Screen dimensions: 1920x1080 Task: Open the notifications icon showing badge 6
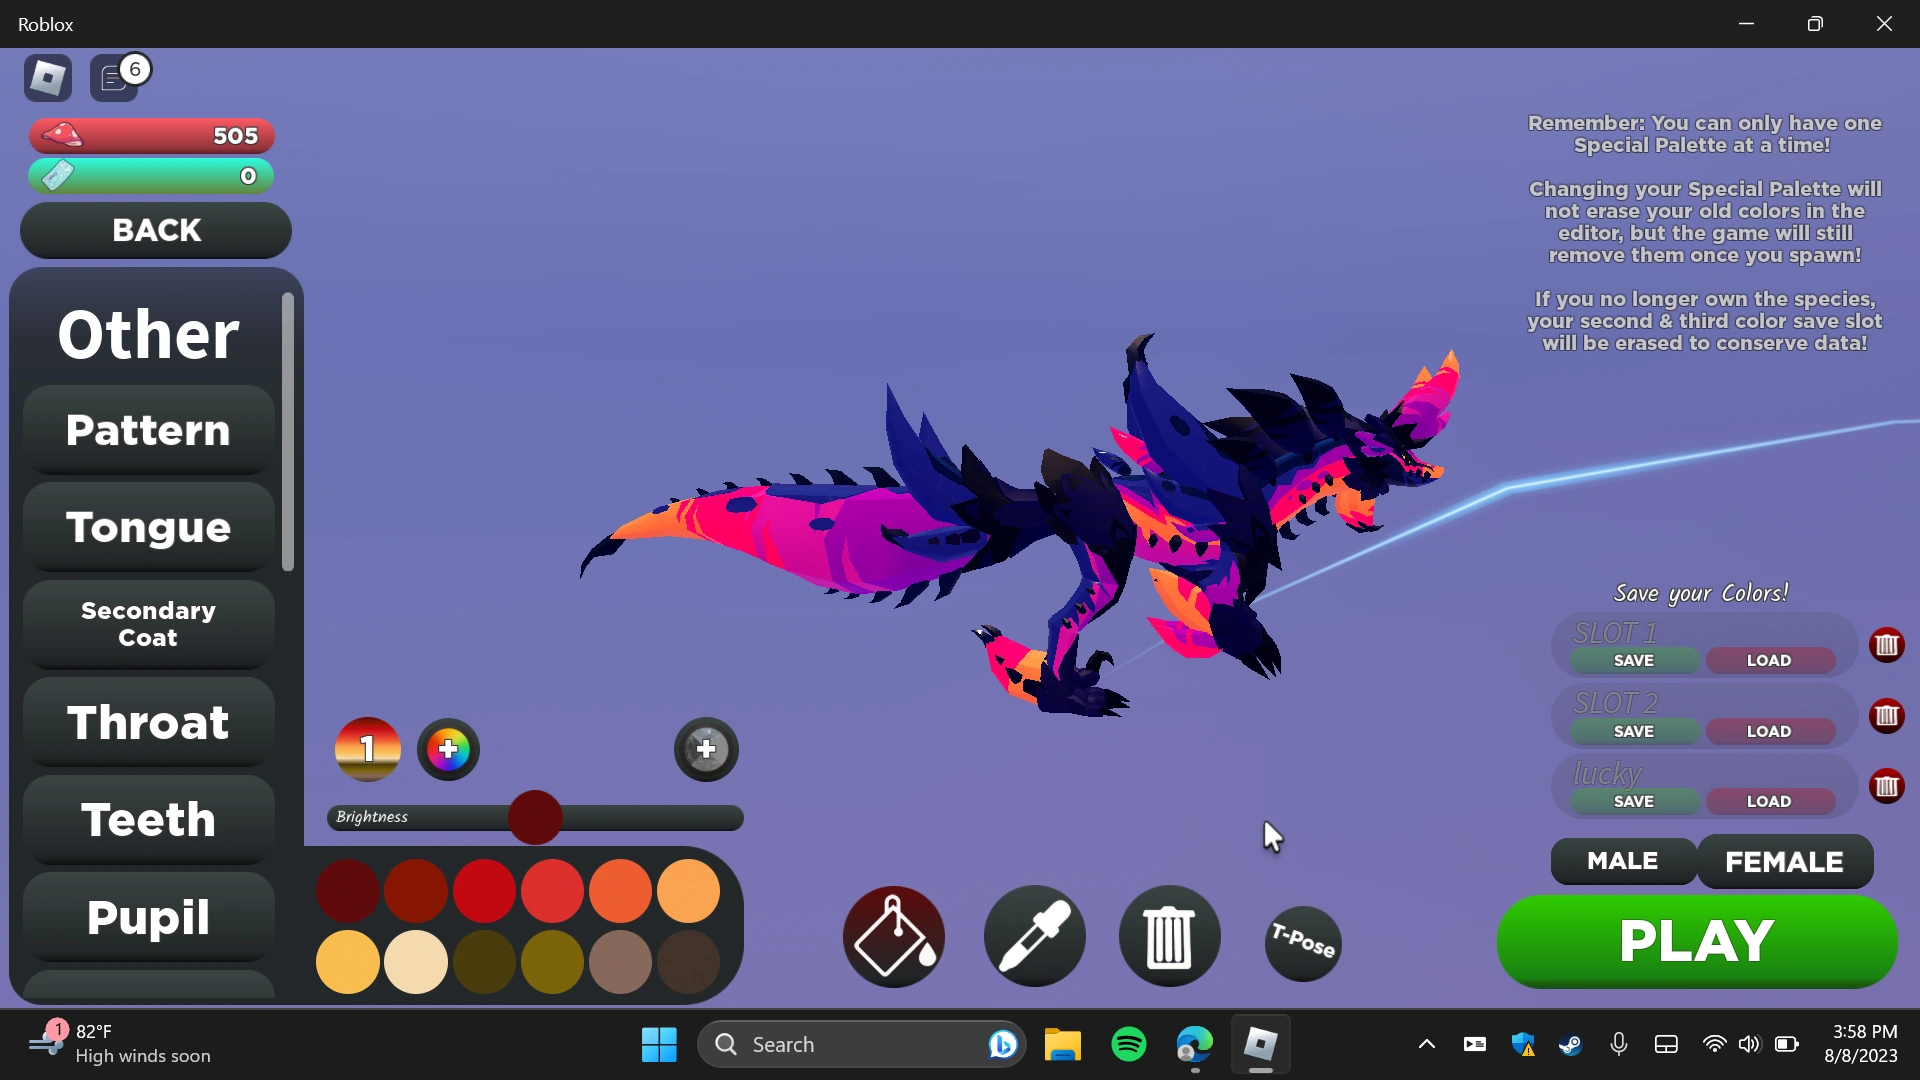[114, 77]
